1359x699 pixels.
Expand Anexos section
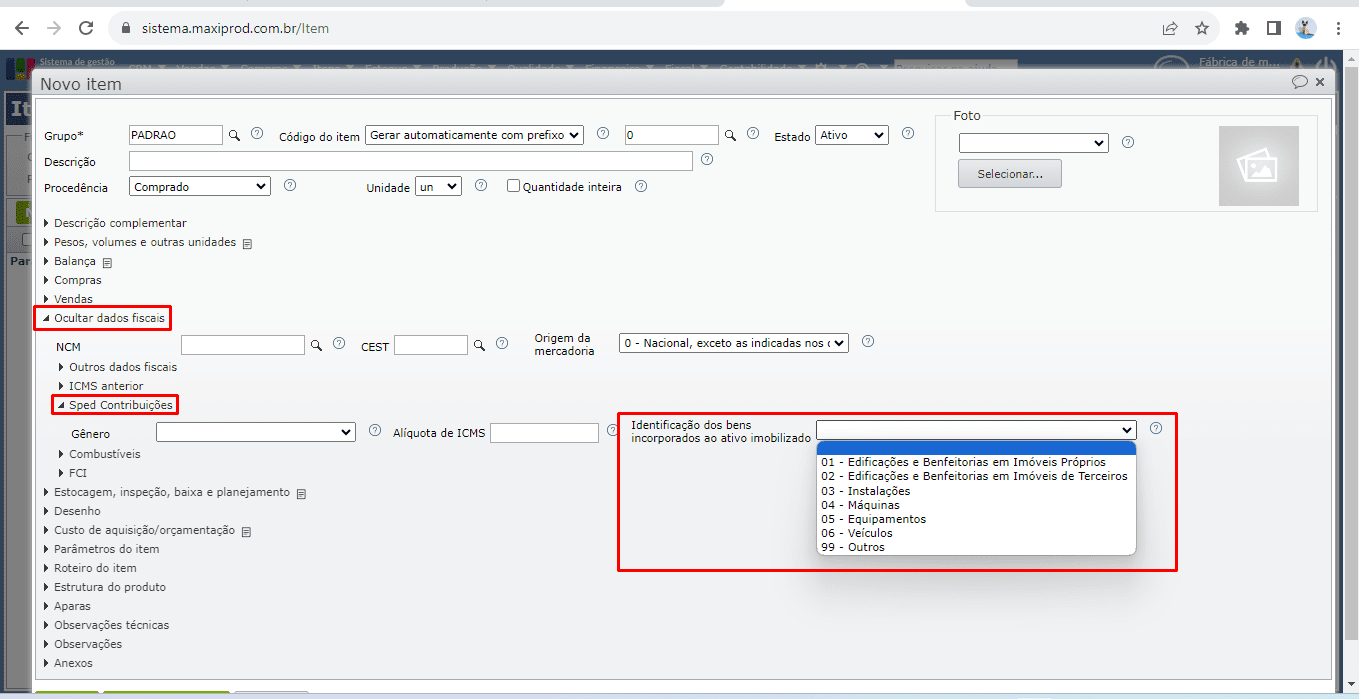coord(67,663)
